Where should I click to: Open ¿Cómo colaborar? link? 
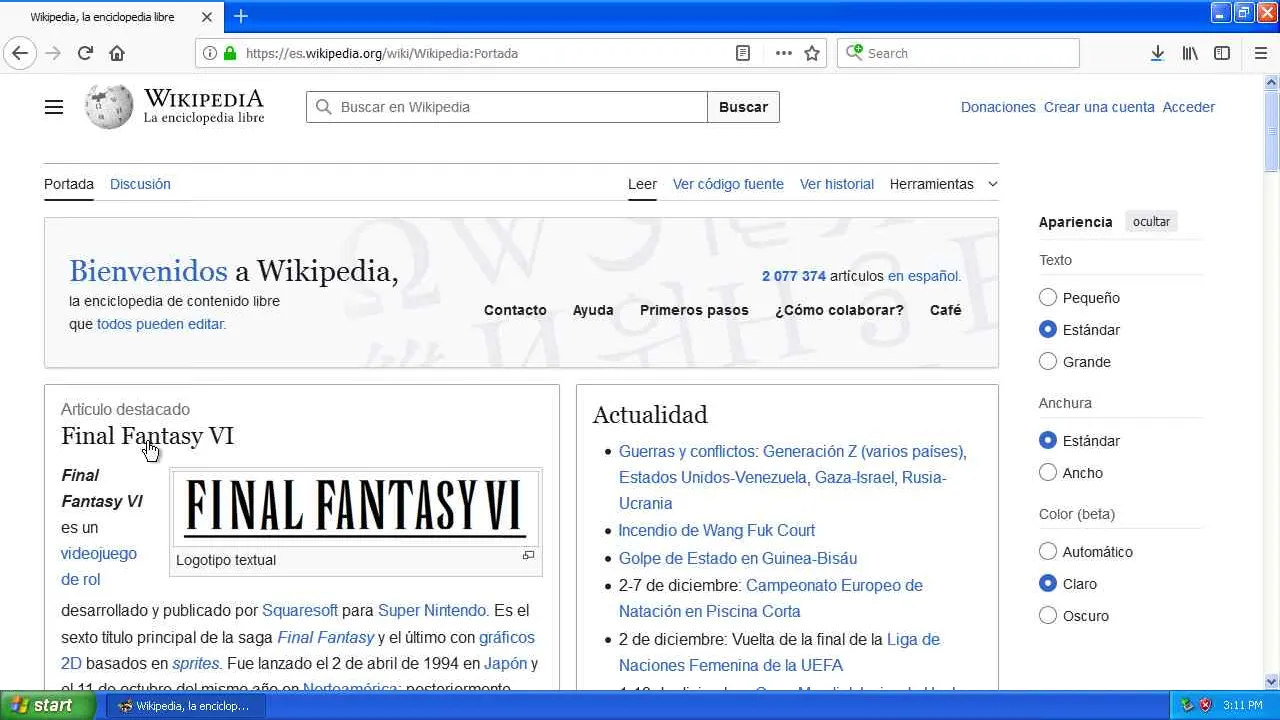point(839,310)
